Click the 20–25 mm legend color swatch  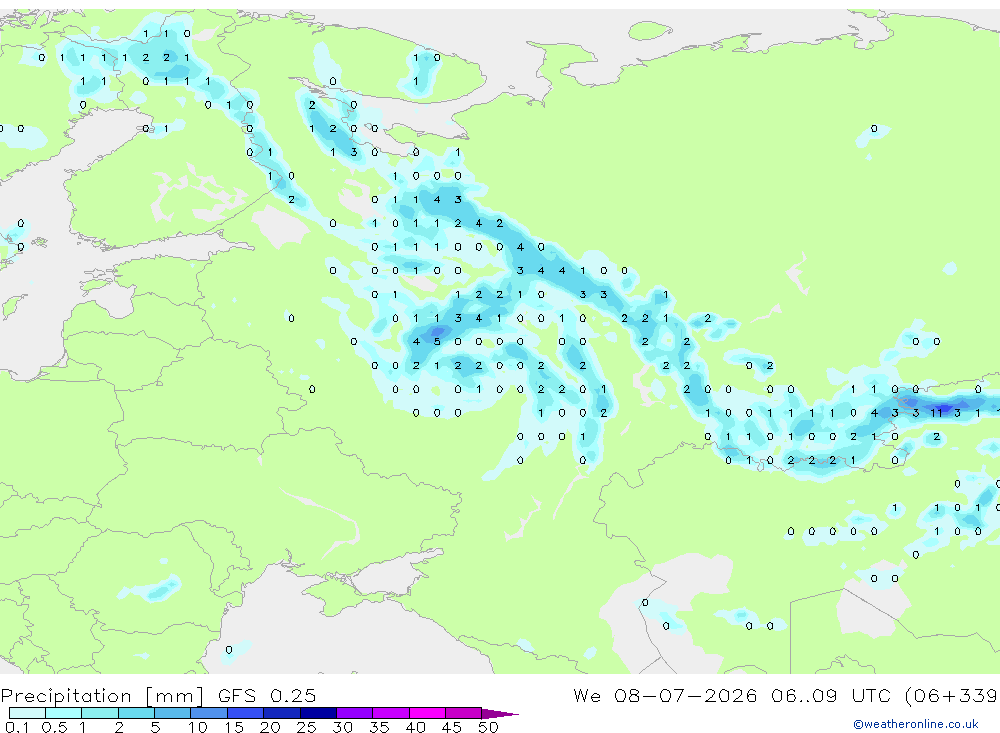(x=282, y=713)
